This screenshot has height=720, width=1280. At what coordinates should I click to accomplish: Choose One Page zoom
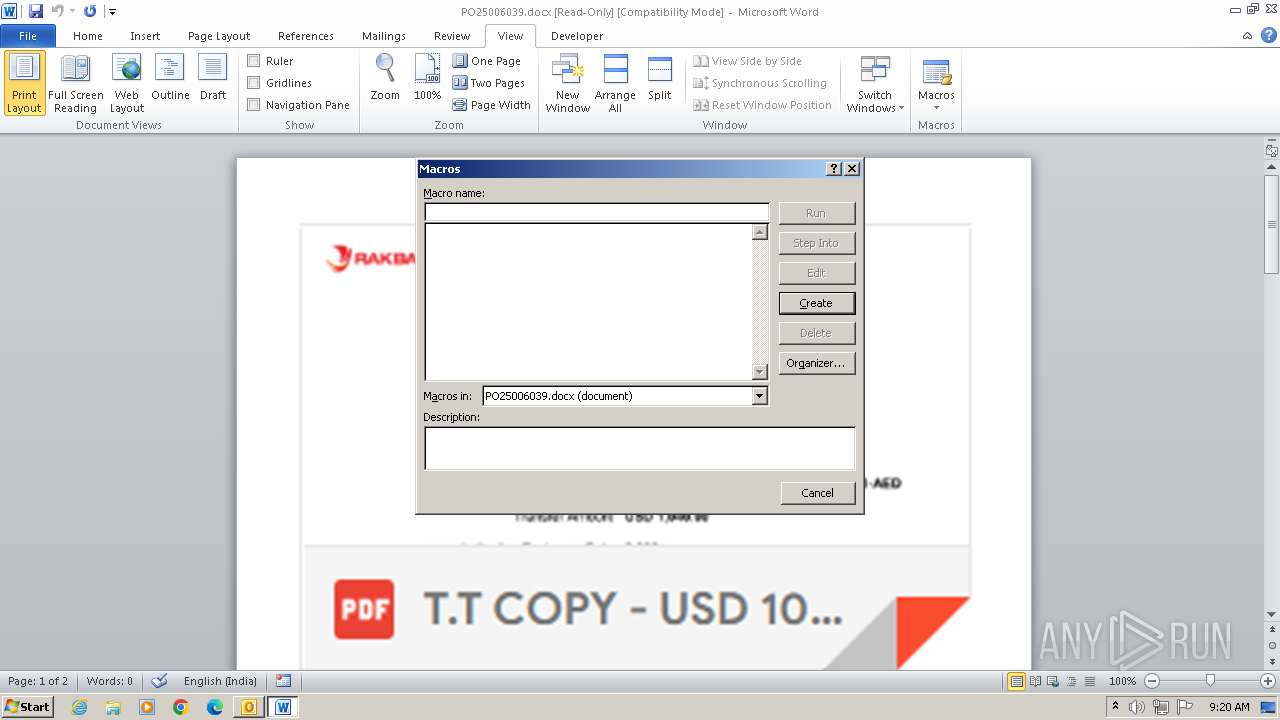[x=487, y=61]
